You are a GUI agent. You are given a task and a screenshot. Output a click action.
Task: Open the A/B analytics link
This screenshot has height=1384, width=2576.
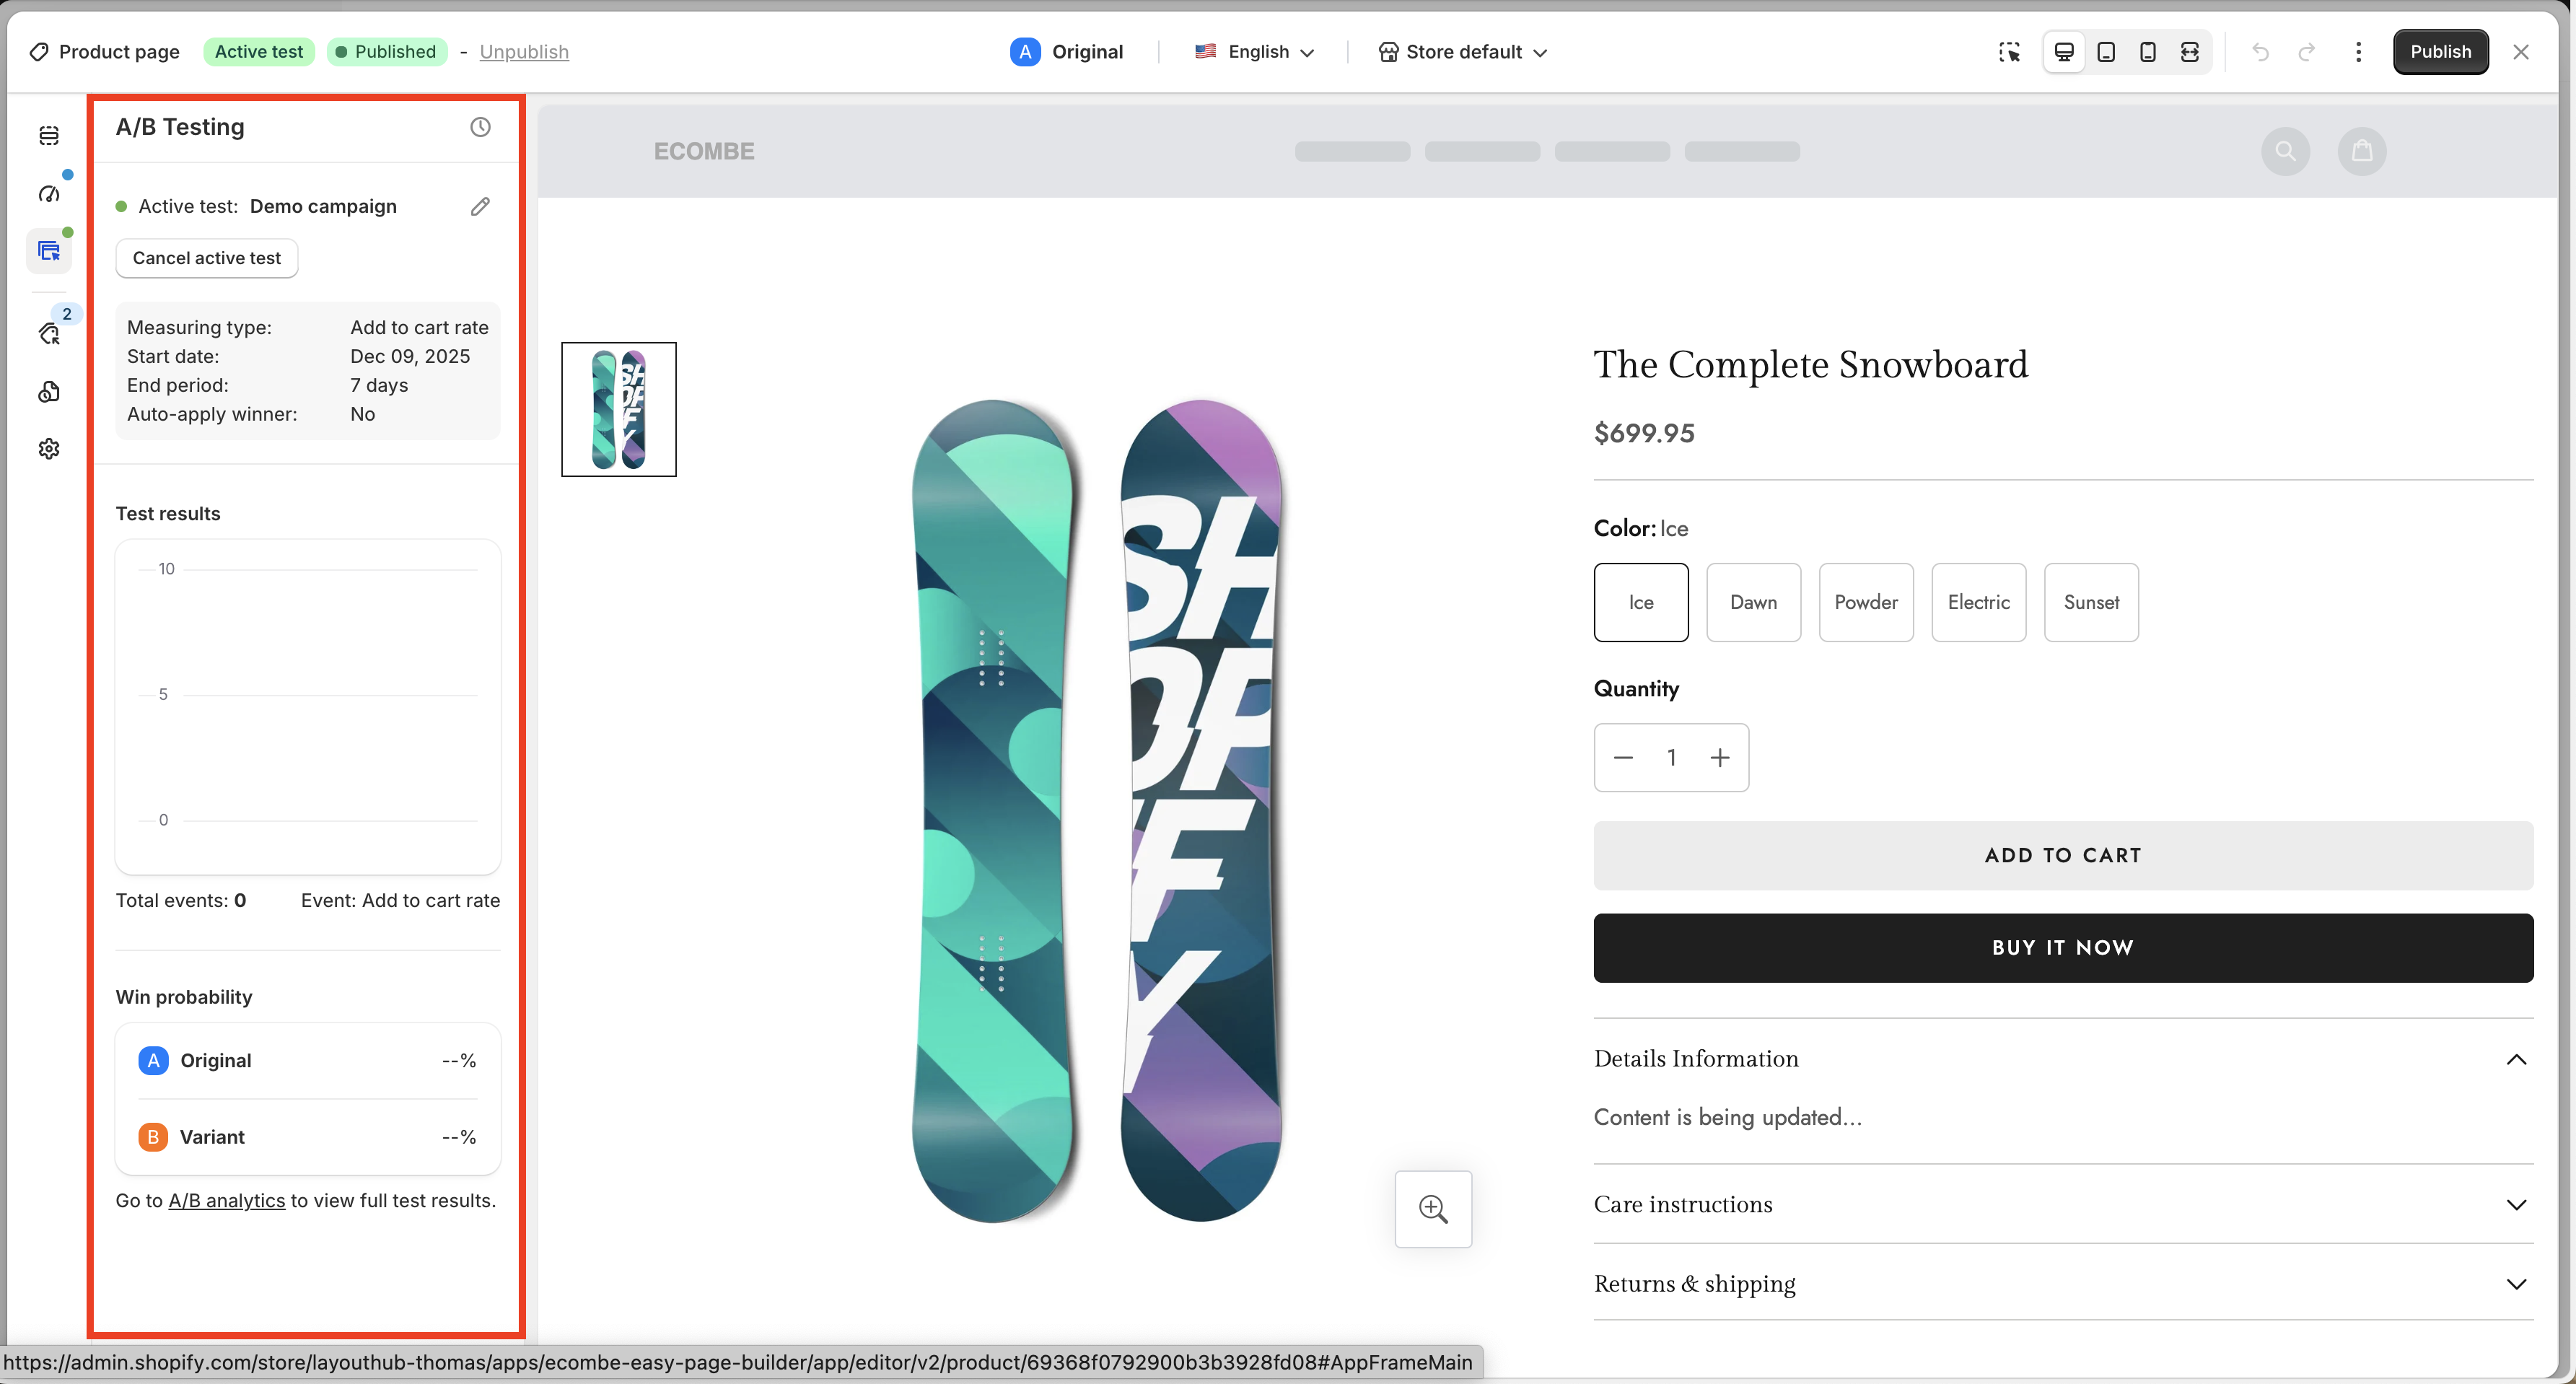(226, 1200)
